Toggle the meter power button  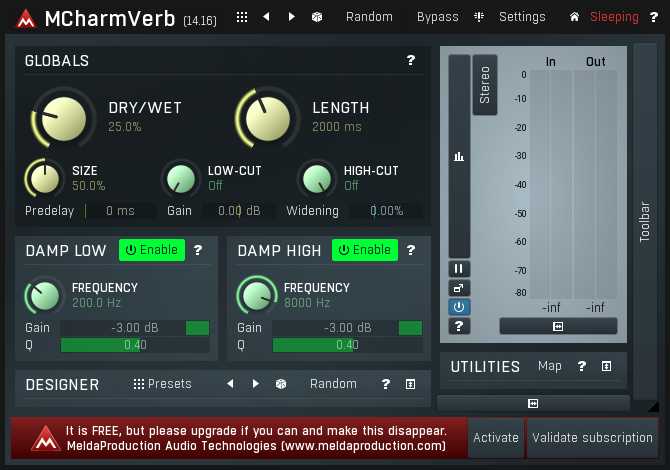tap(459, 307)
